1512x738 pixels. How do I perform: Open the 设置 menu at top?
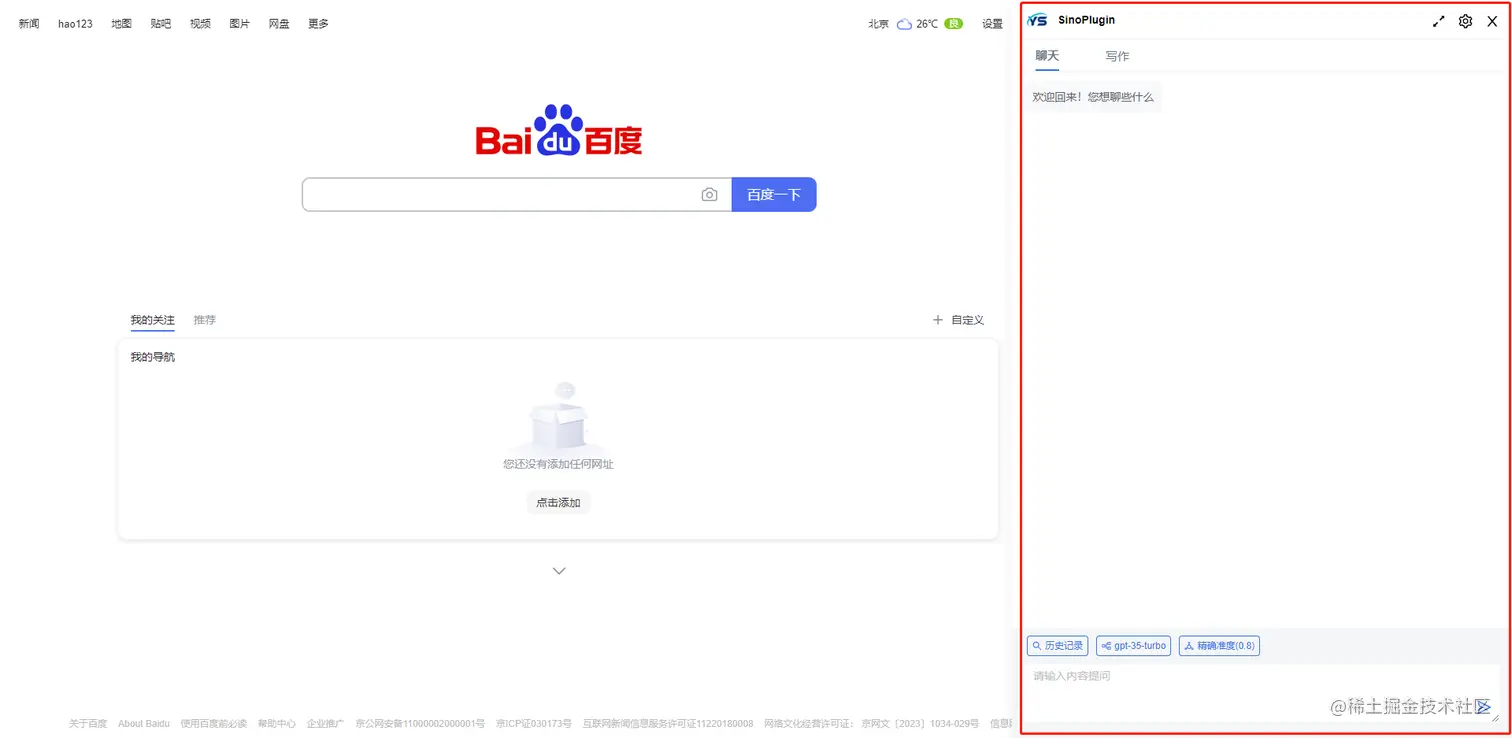point(992,24)
